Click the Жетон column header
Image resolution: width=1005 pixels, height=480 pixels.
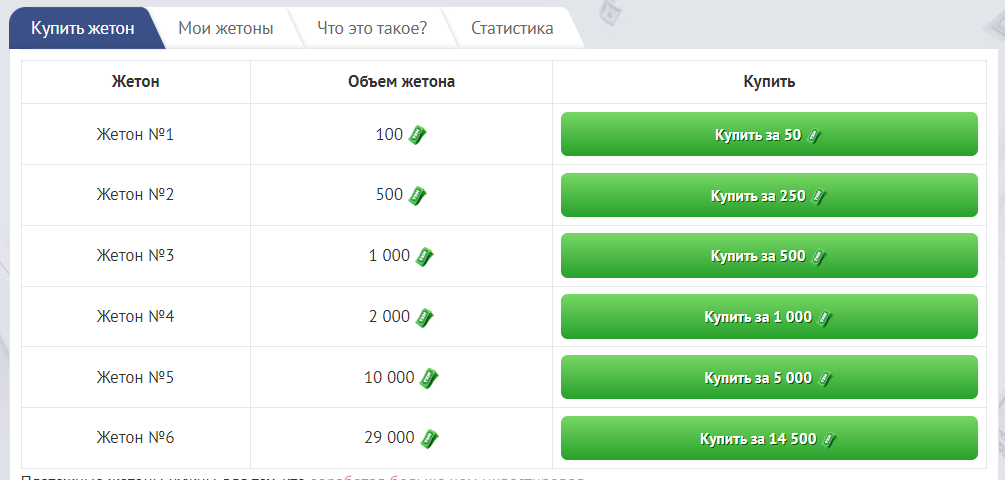pos(135,82)
